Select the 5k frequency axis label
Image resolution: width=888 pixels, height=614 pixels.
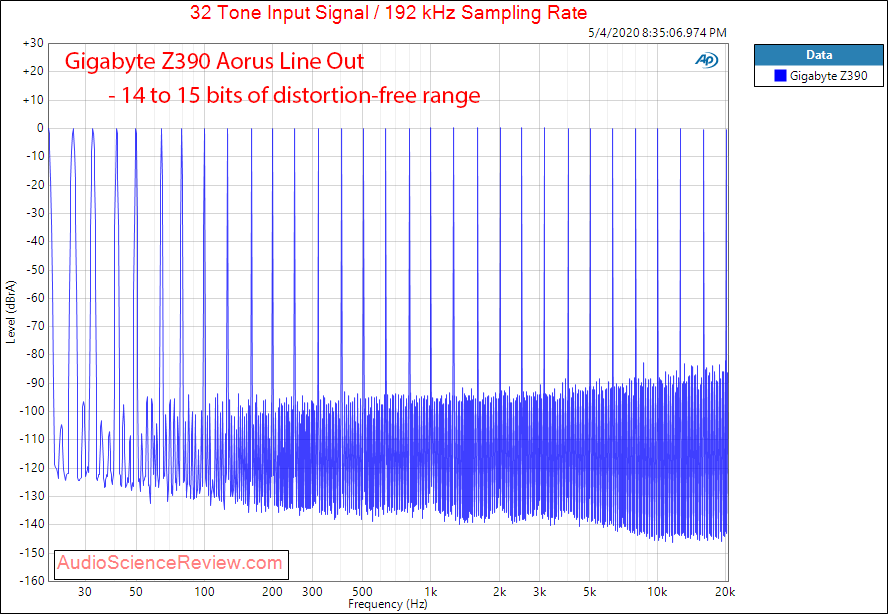590,592
